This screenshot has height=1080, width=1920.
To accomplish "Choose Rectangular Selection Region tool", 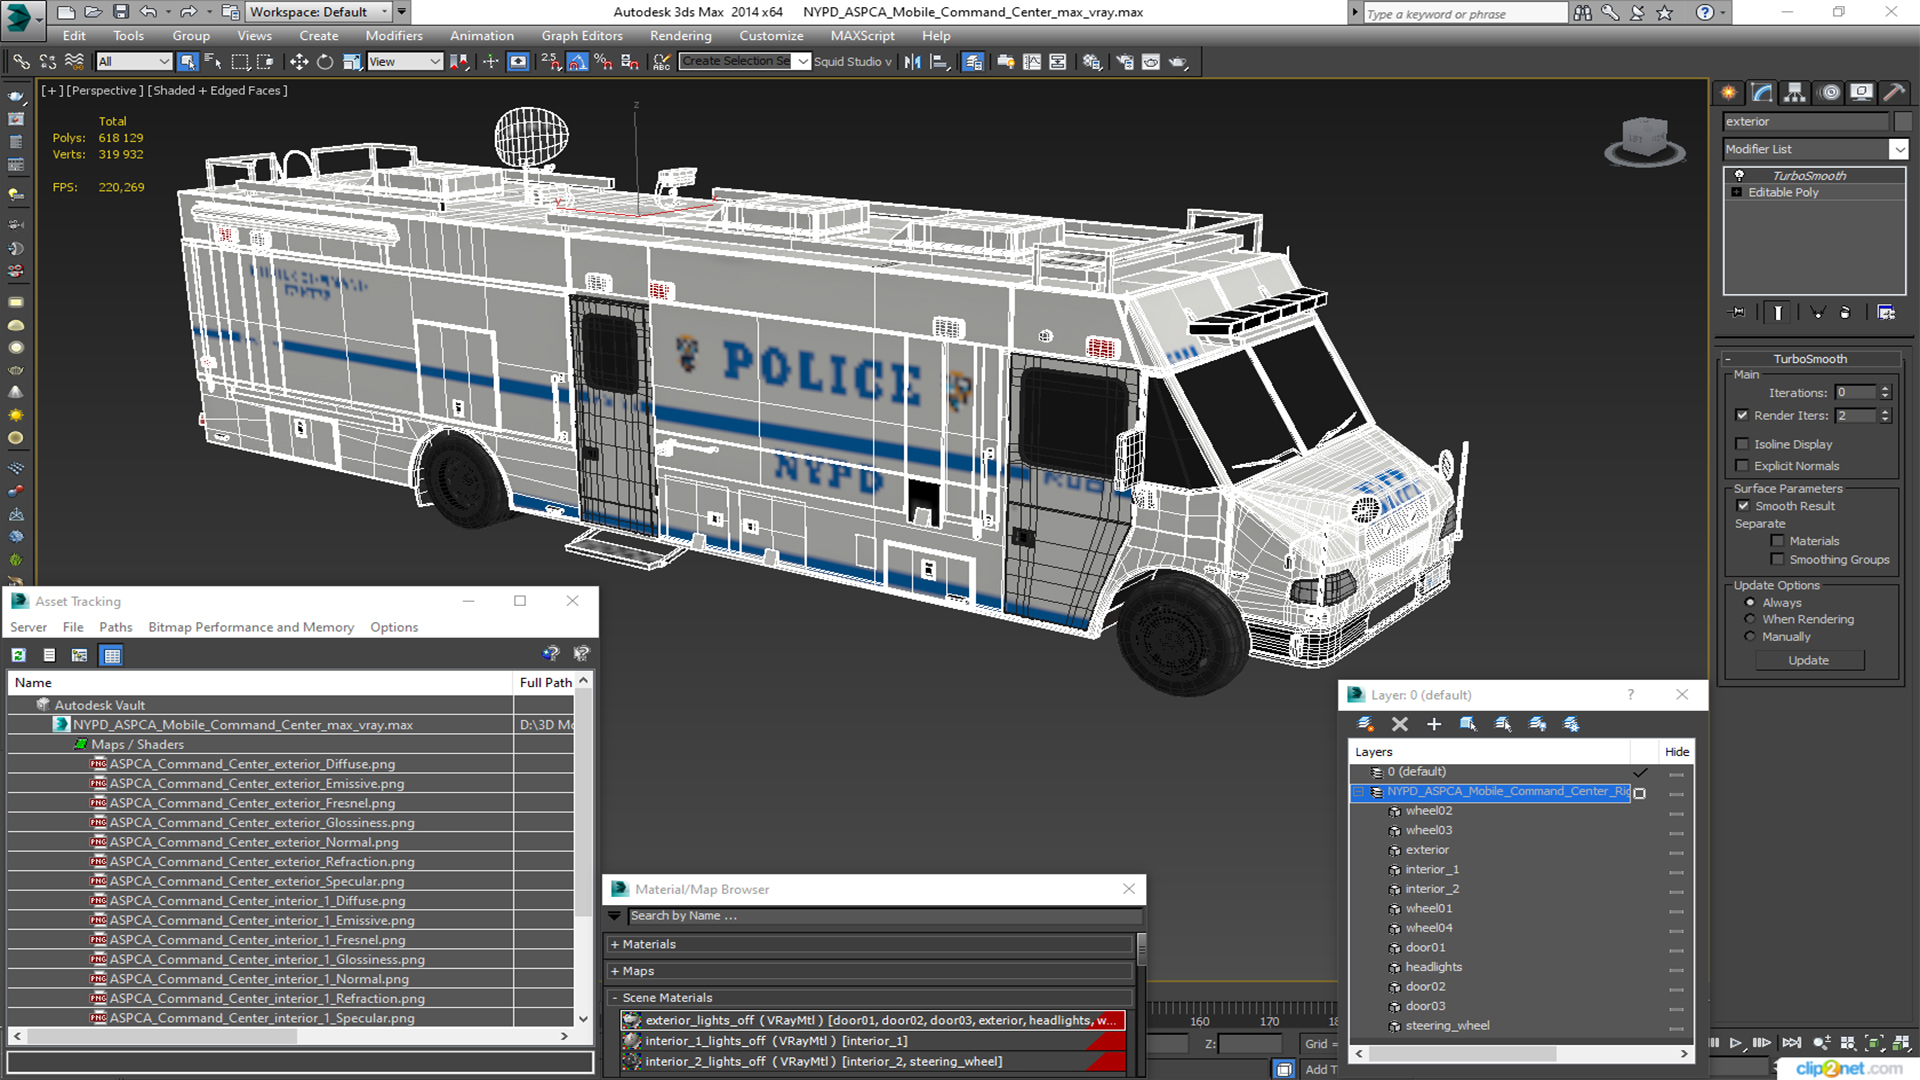I will [240, 62].
